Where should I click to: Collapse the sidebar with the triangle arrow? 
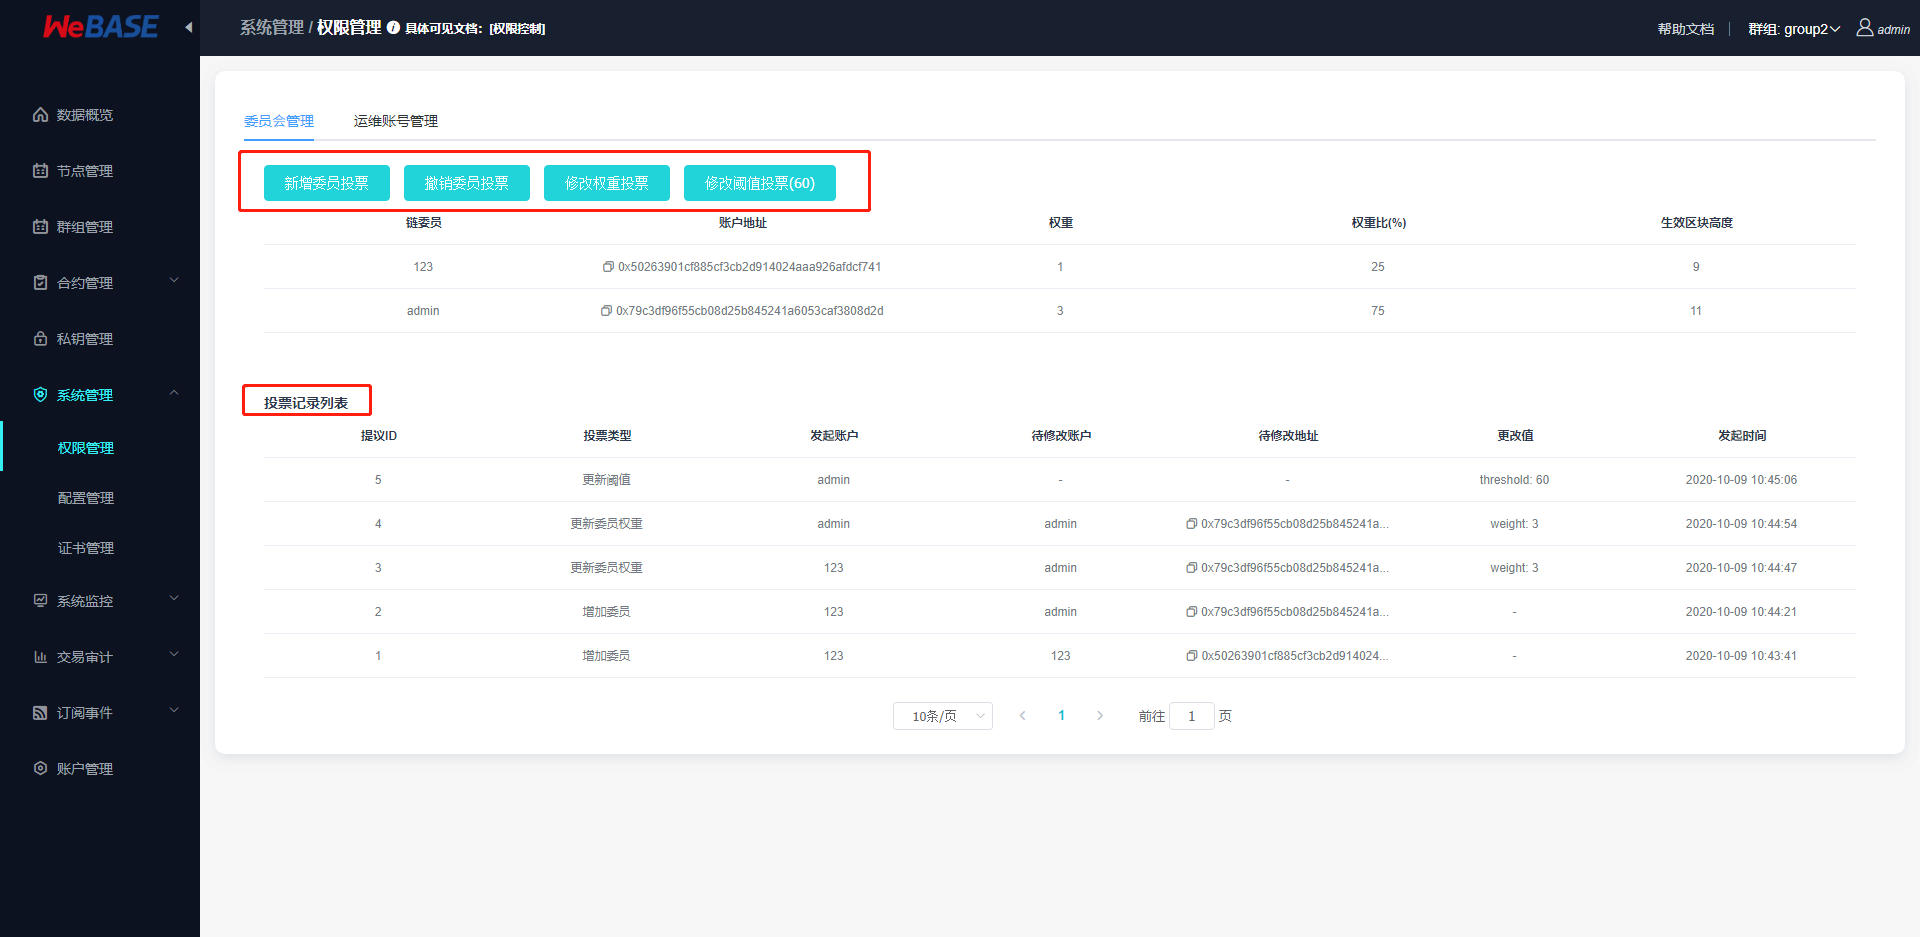pyautogui.click(x=189, y=27)
